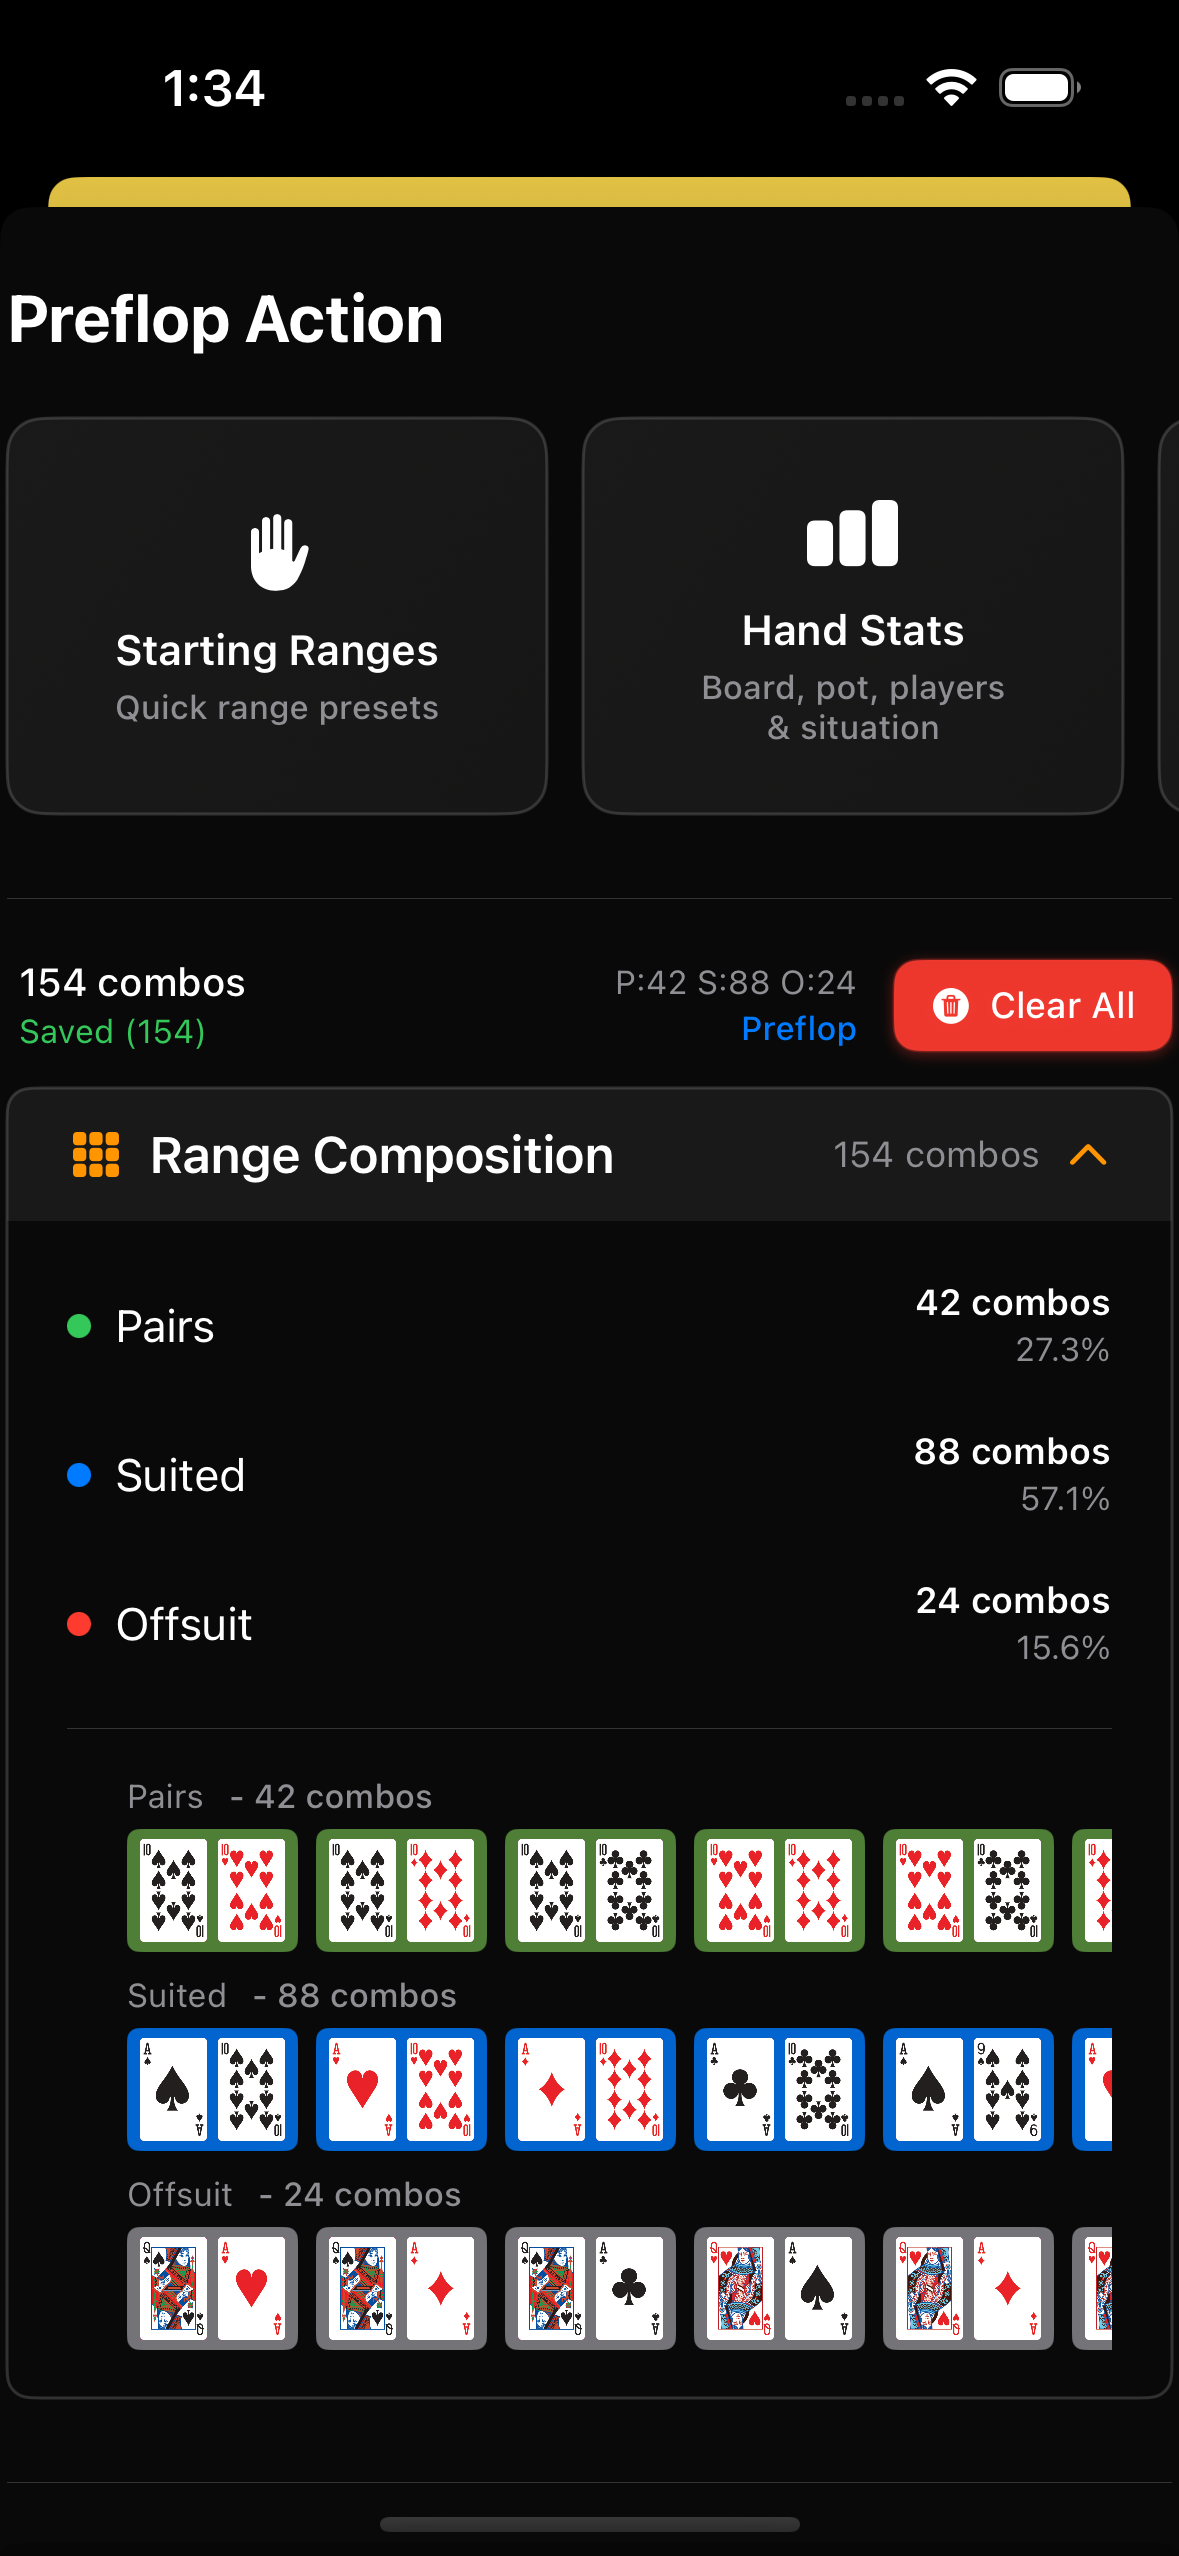Tap the blue Suited dot indicator
This screenshot has height=2556, width=1179.
[x=79, y=1475]
